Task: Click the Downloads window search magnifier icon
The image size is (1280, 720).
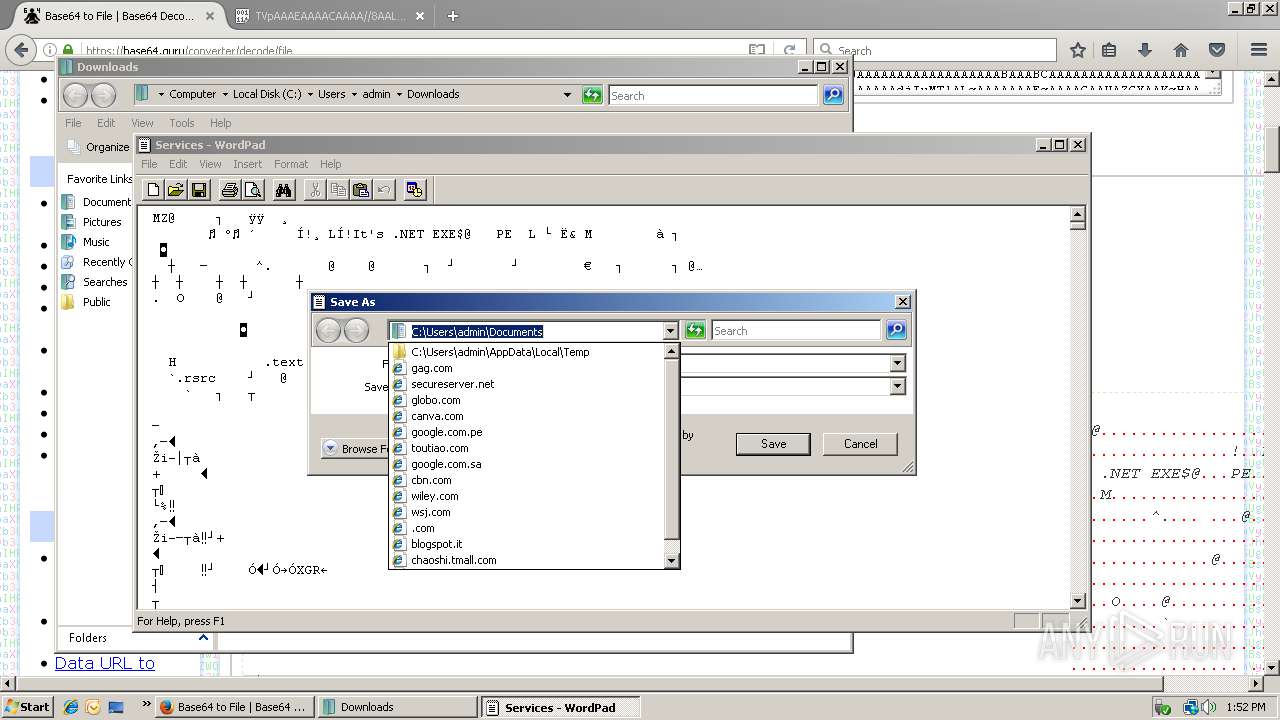Action: coord(833,95)
